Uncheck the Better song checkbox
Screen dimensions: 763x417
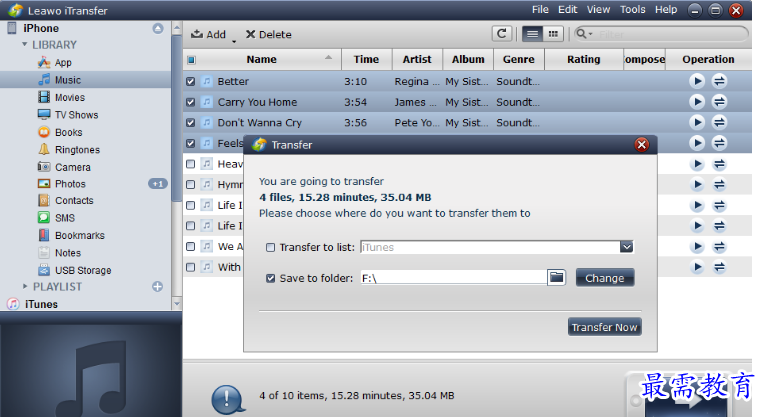pos(190,81)
